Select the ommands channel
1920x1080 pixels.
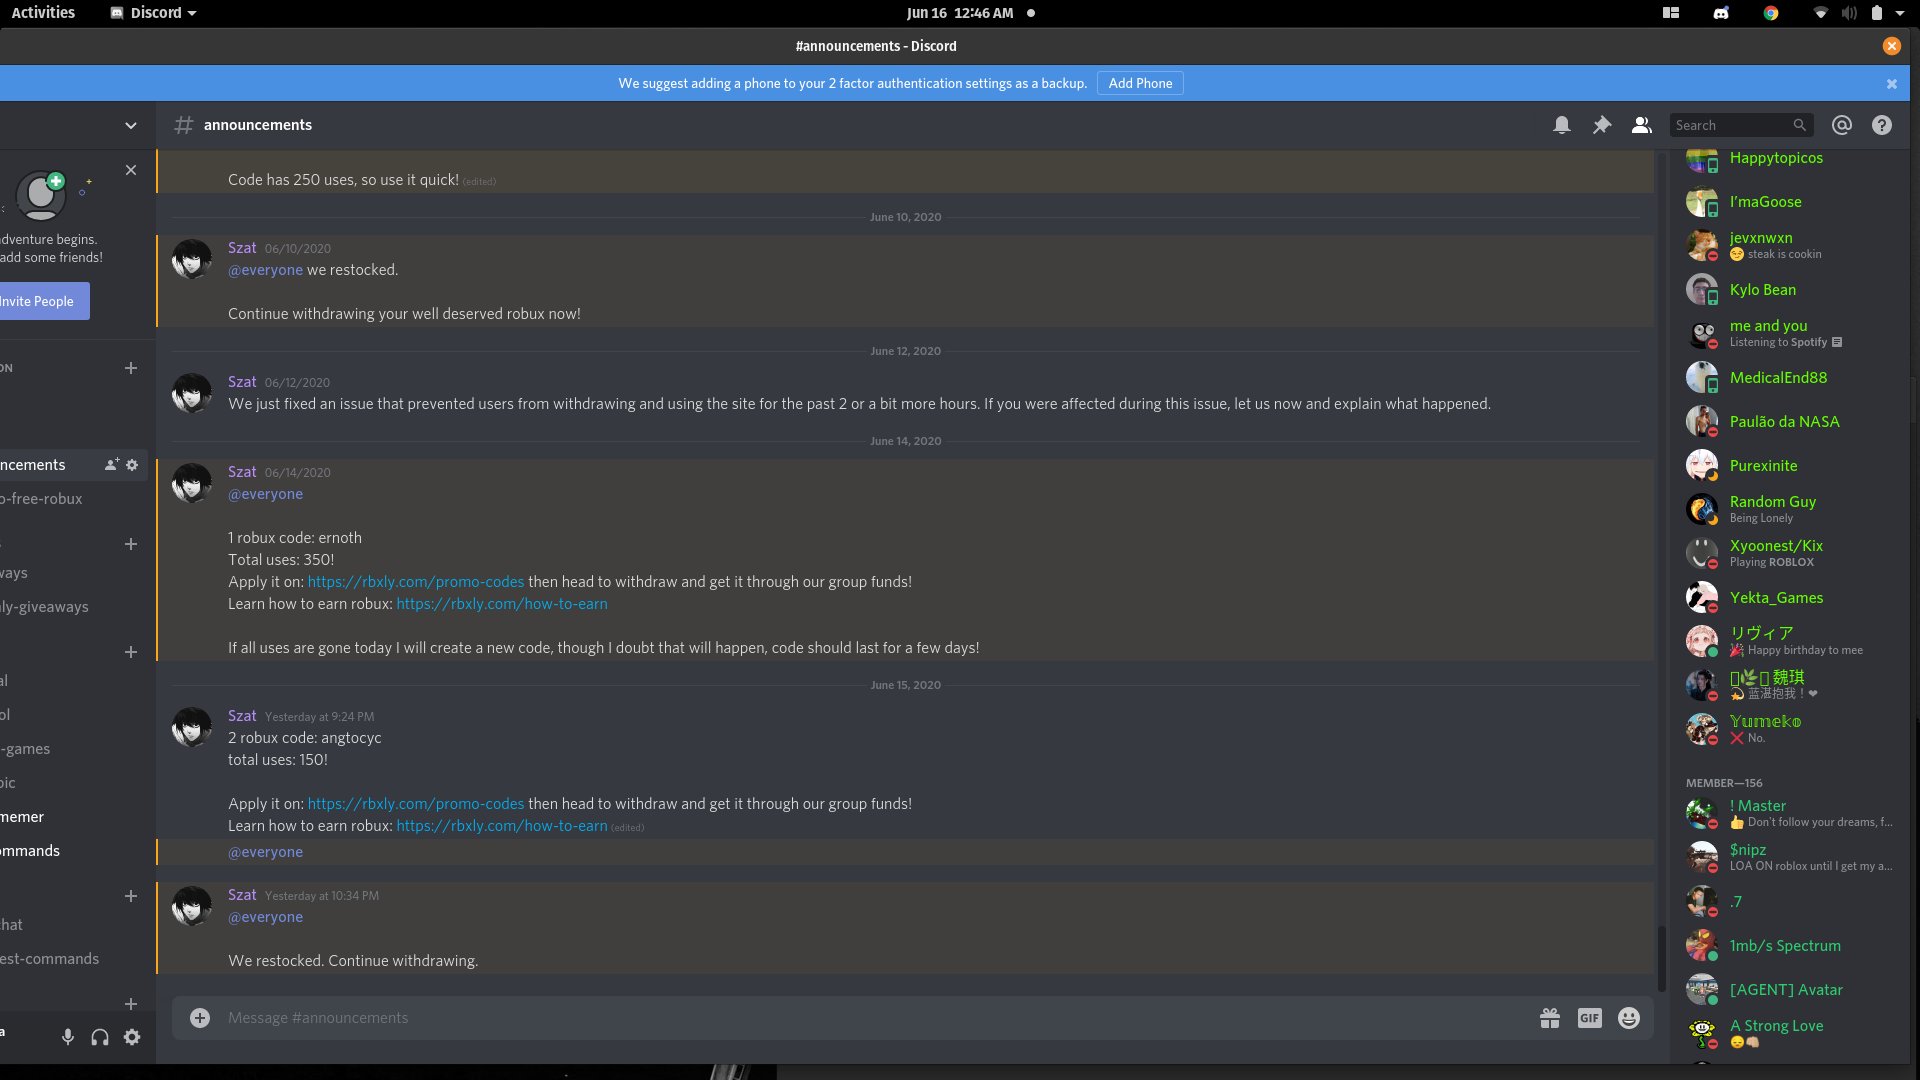[72, 851]
